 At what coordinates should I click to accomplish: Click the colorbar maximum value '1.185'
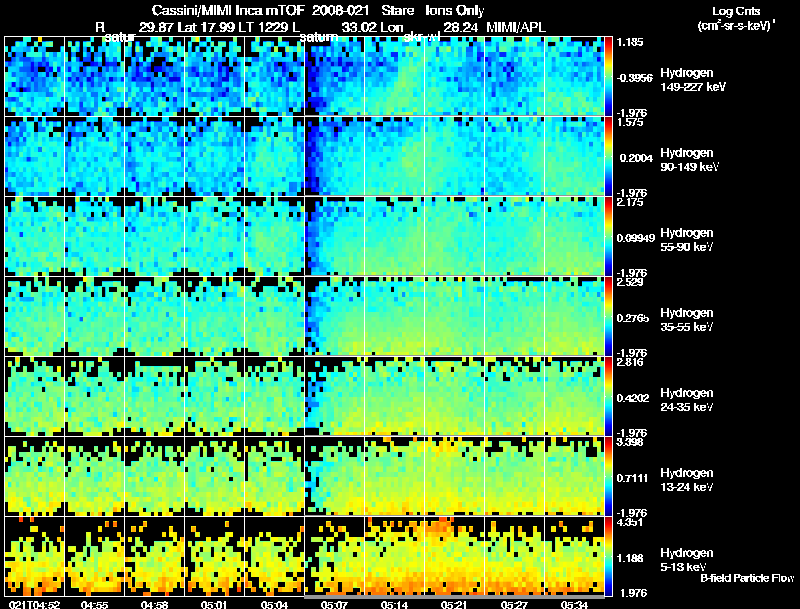coord(630,42)
